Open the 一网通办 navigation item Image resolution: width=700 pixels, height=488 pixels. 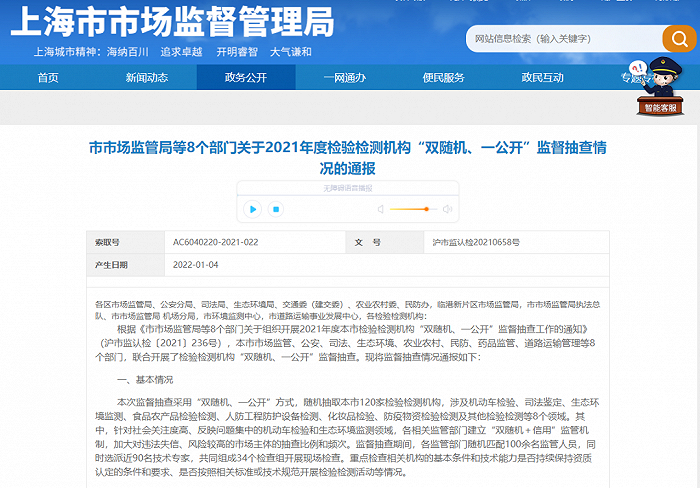(x=345, y=78)
